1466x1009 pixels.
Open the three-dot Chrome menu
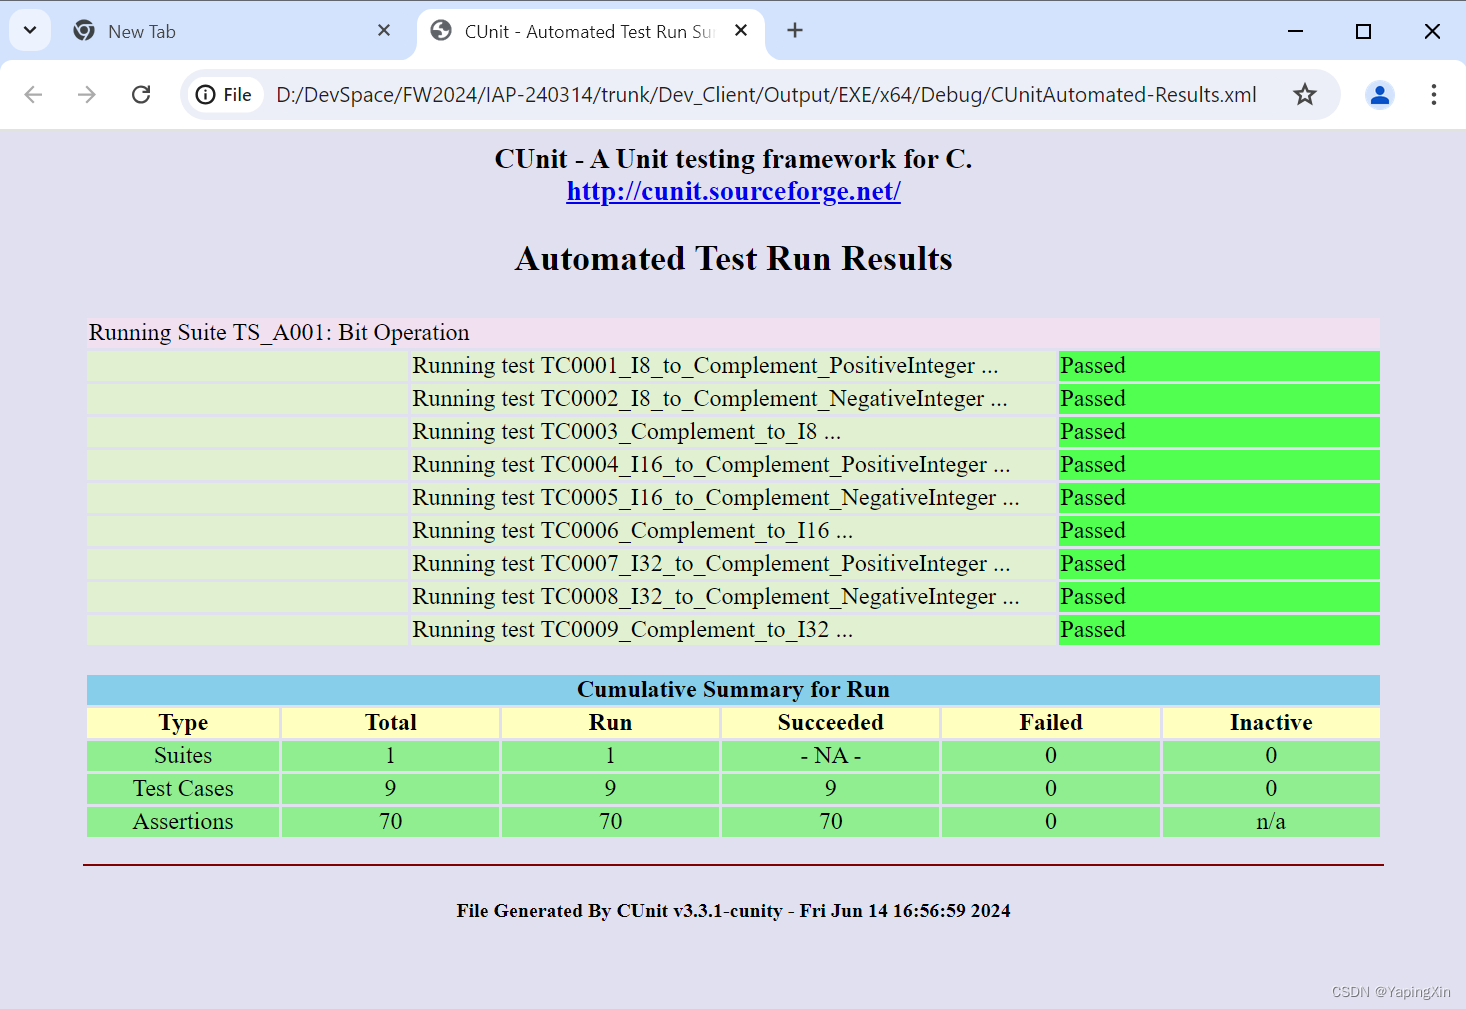[x=1433, y=94]
